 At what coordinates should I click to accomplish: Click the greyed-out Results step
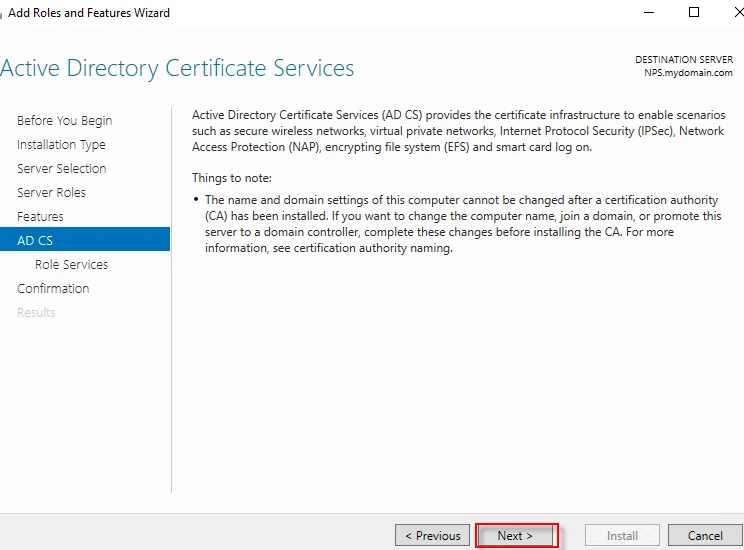click(36, 313)
